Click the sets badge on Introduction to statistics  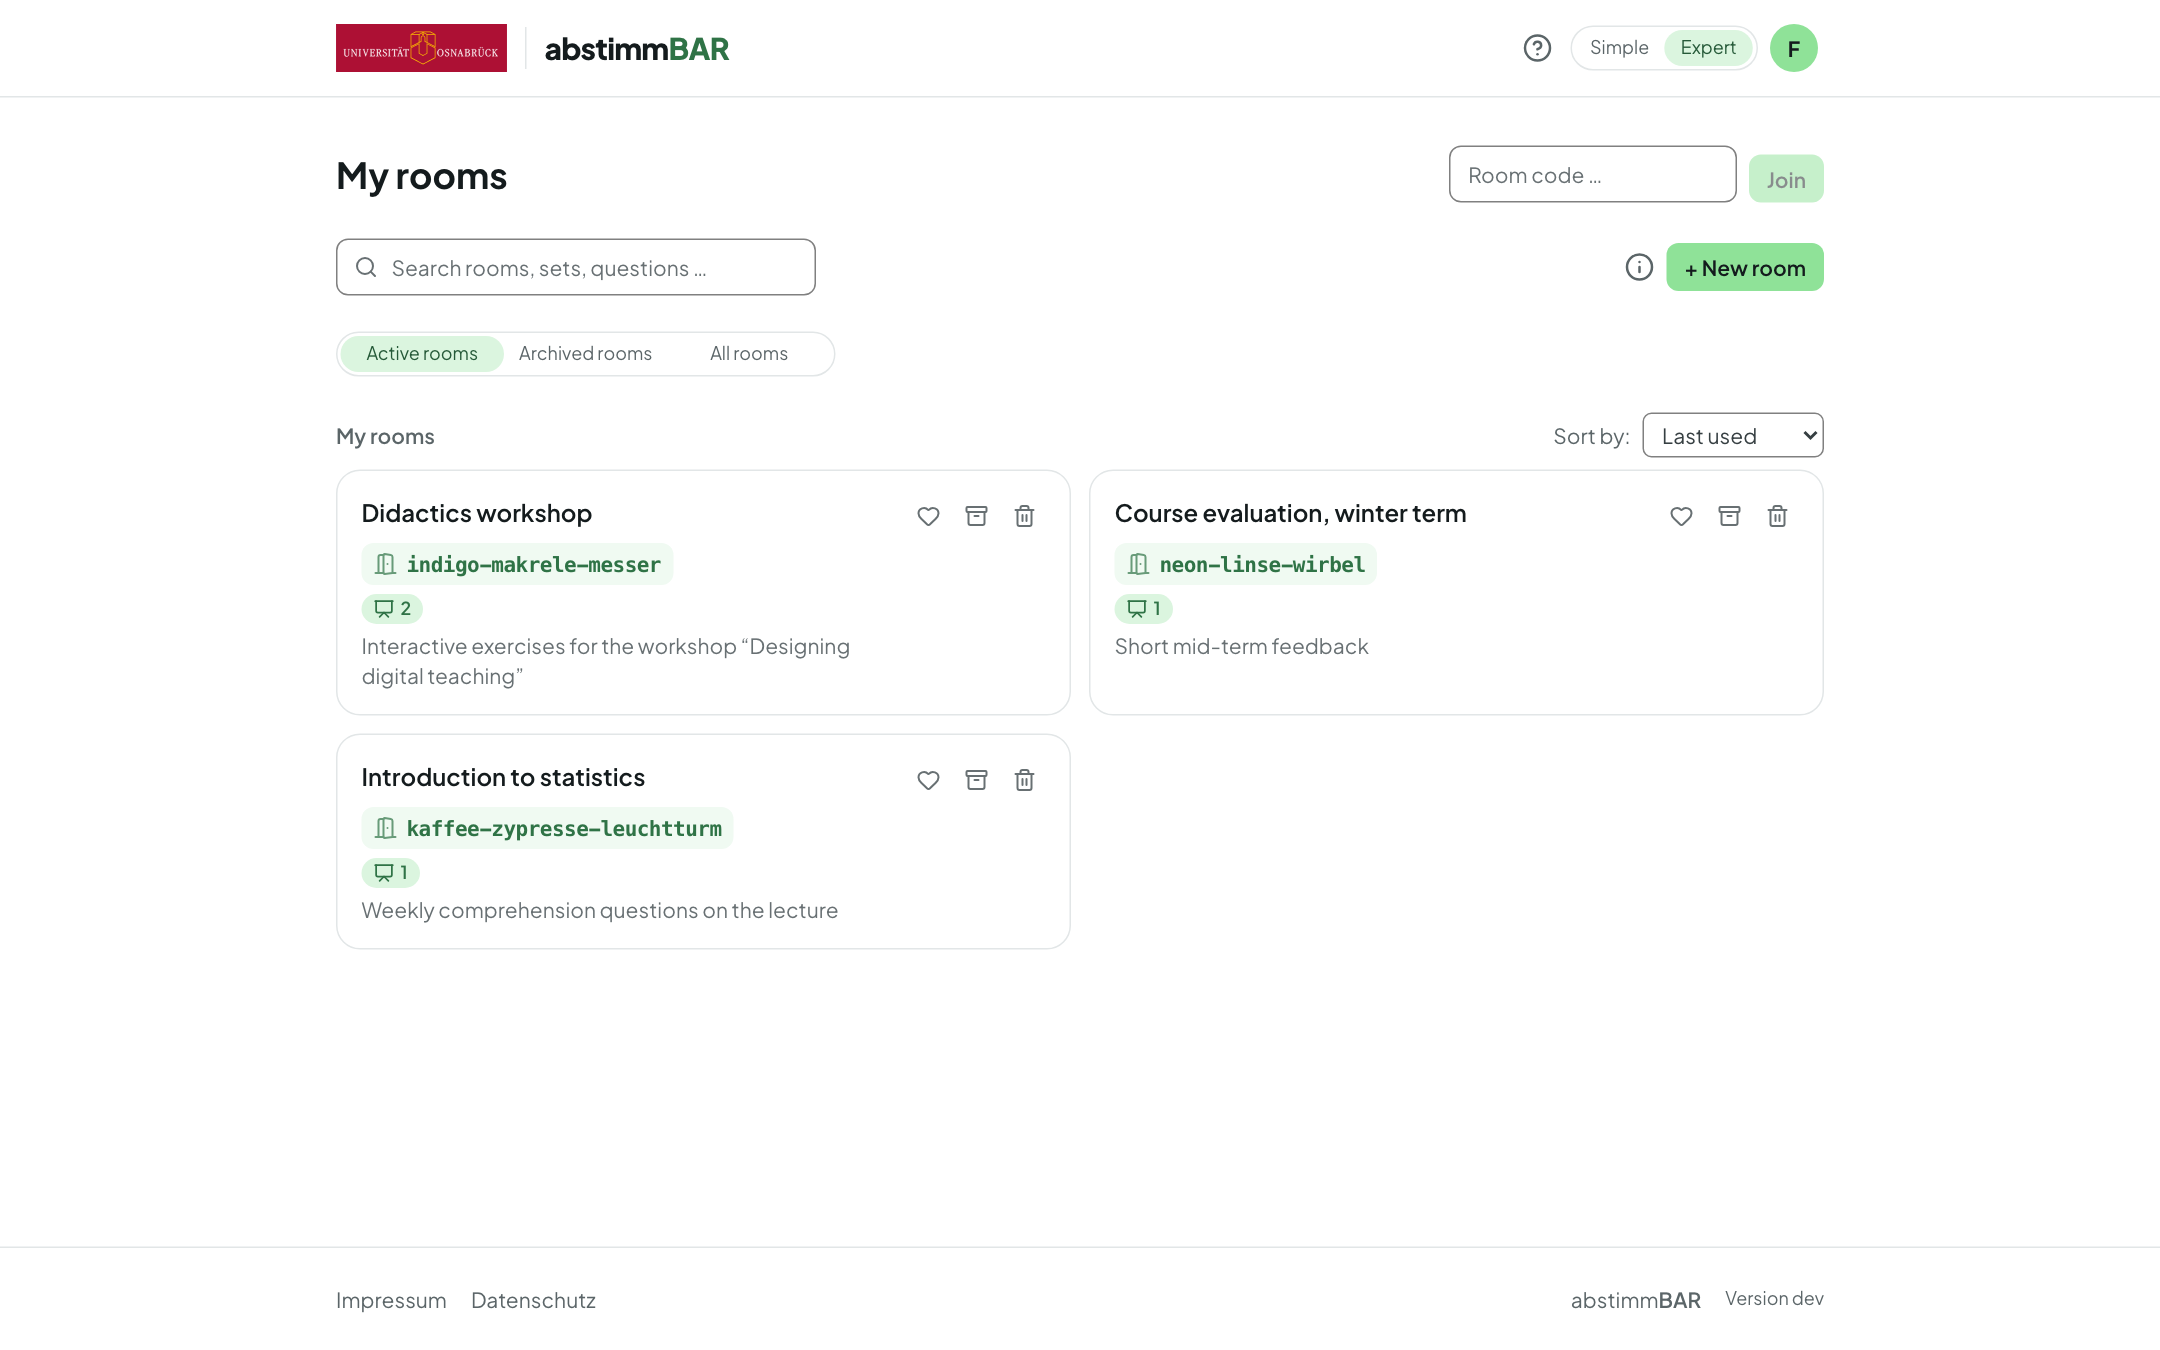[x=390, y=872]
